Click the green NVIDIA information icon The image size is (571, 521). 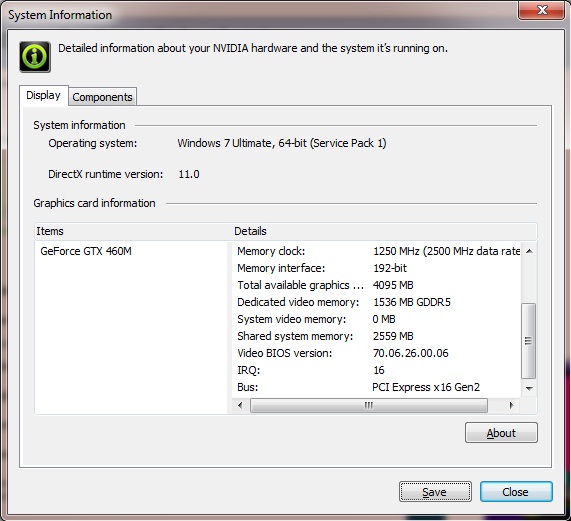coord(35,57)
